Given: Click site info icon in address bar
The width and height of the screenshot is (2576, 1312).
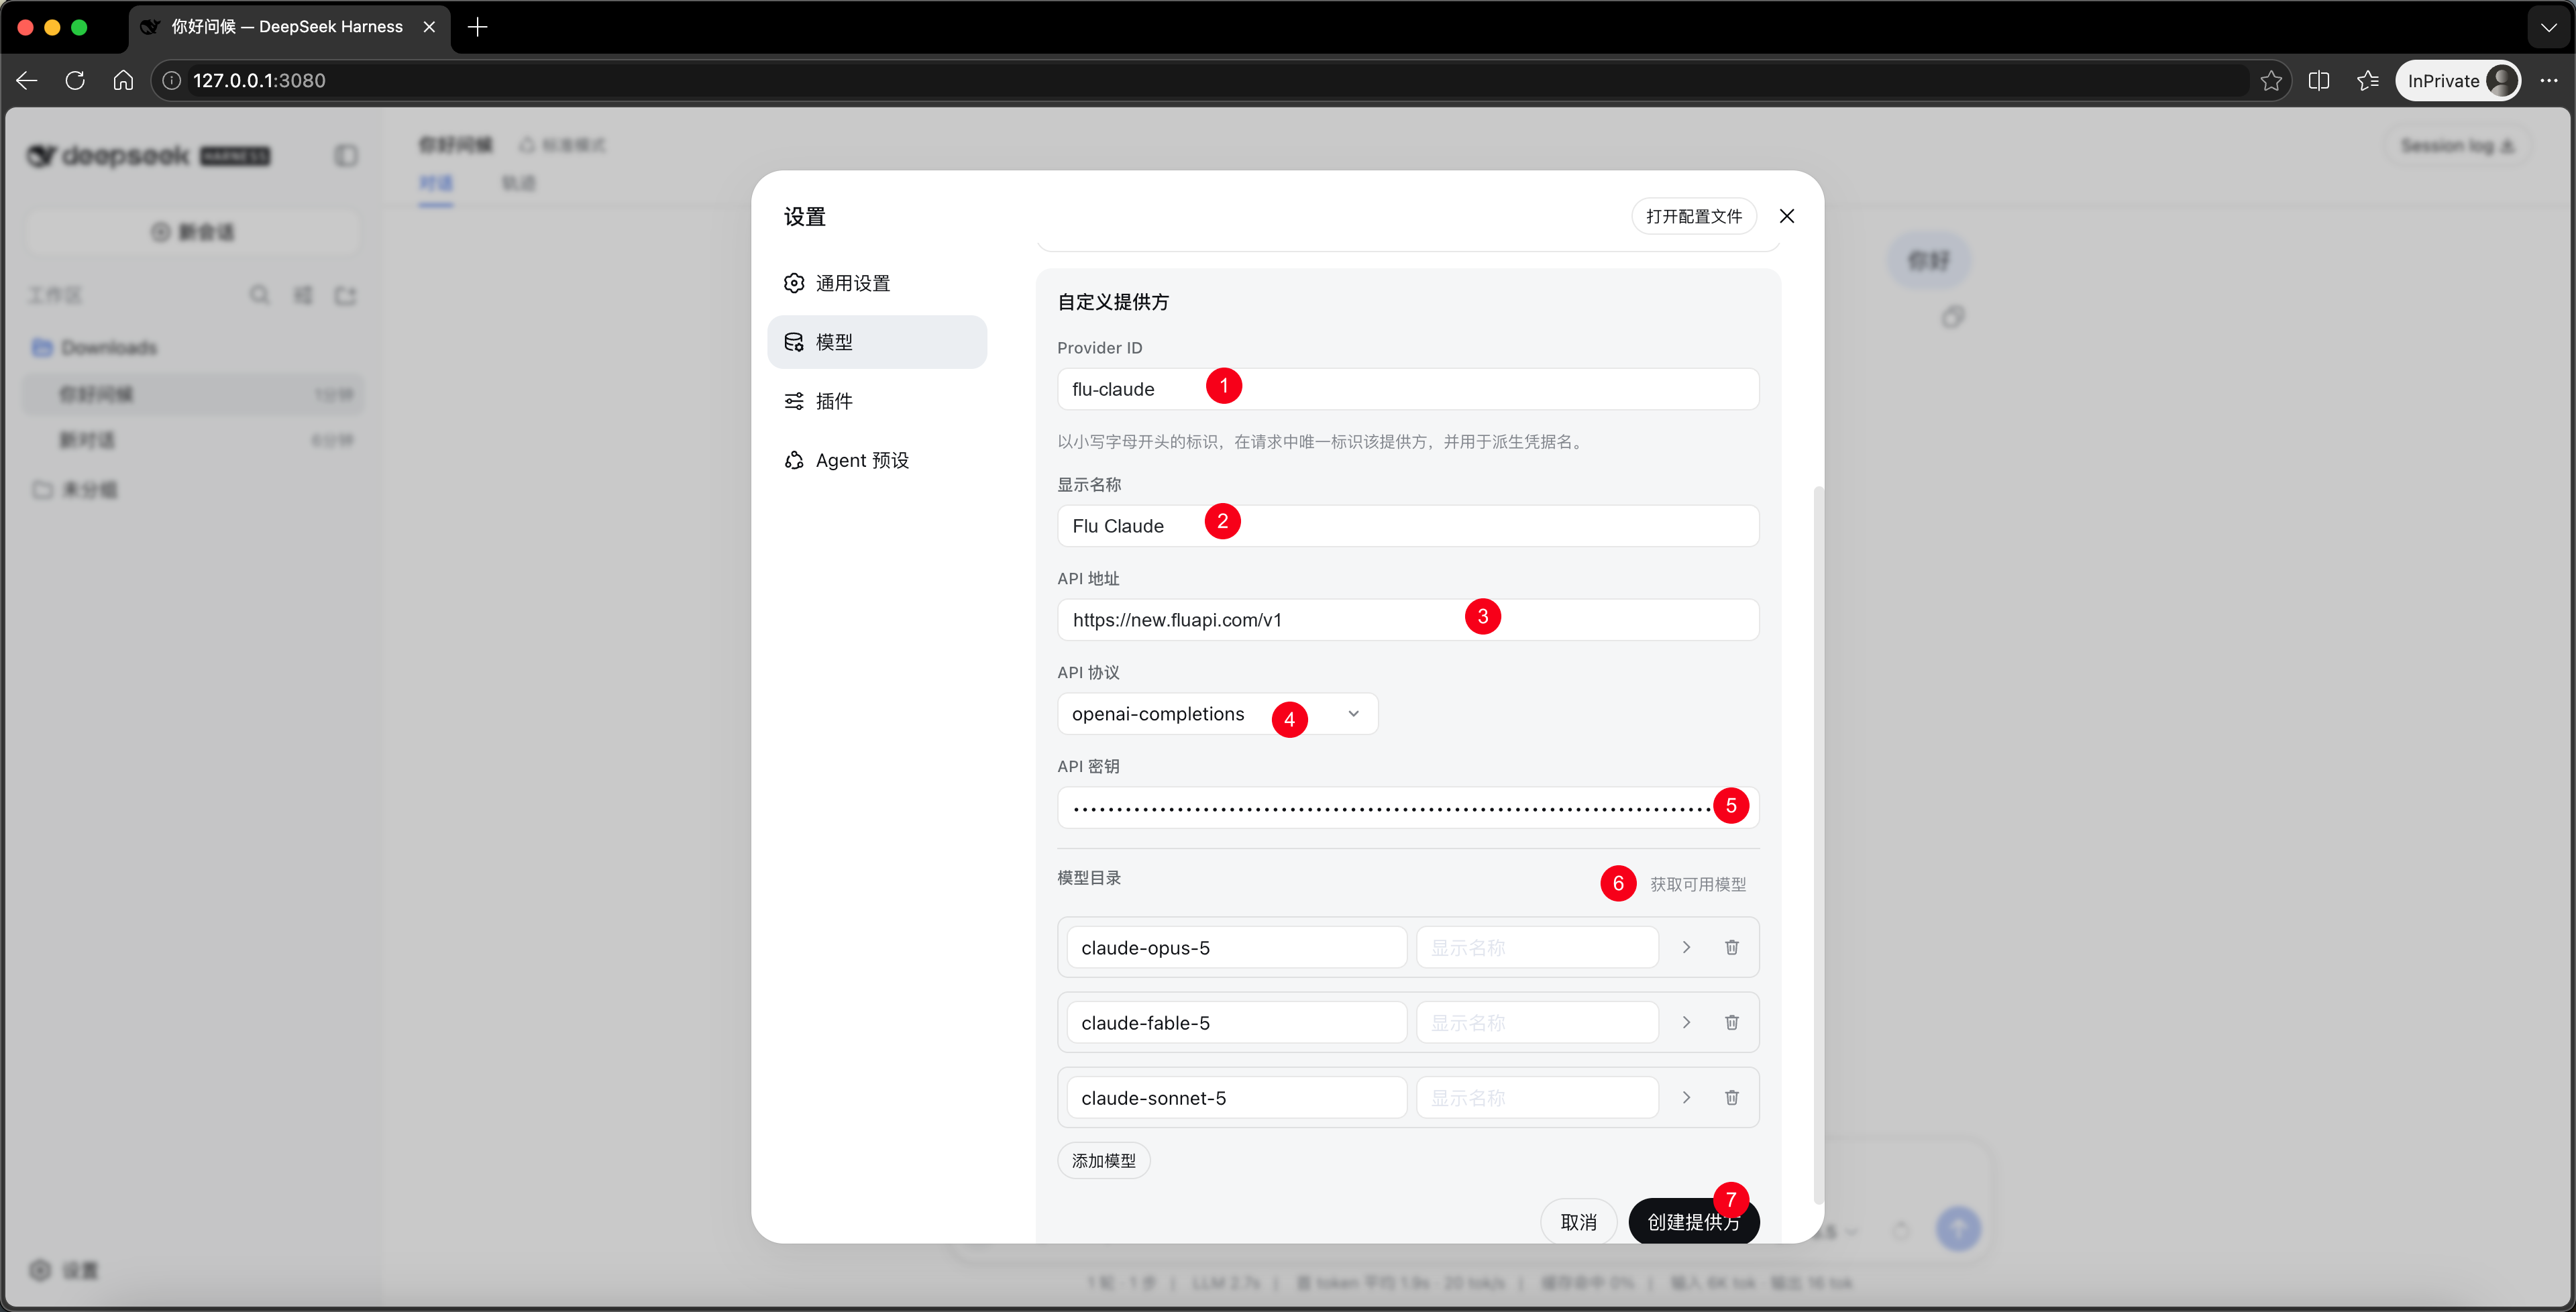Looking at the screenshot, I should tap(172, 80).
